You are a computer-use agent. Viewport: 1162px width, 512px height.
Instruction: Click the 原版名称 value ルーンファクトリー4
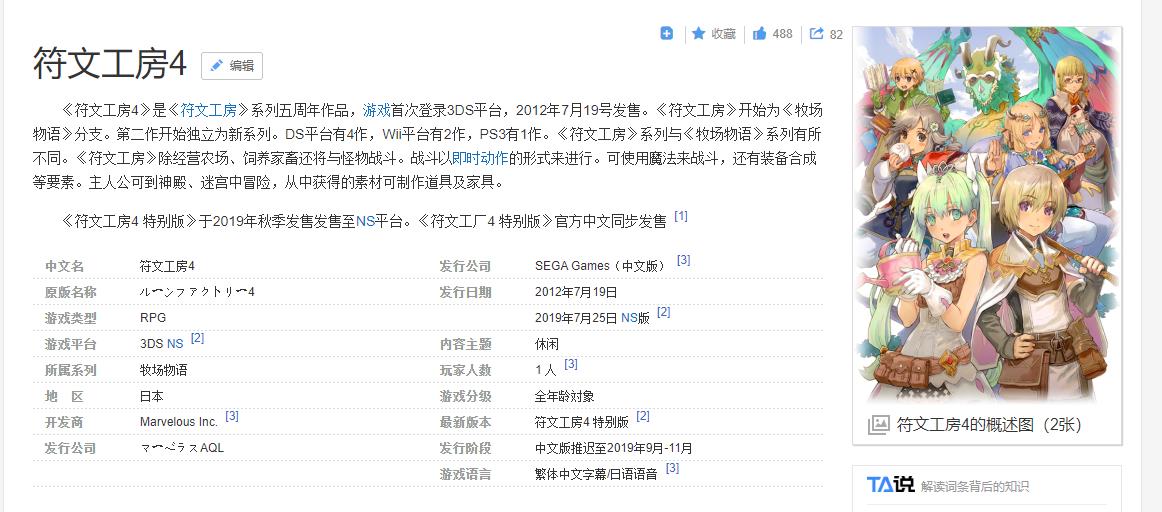pos(197,293)
